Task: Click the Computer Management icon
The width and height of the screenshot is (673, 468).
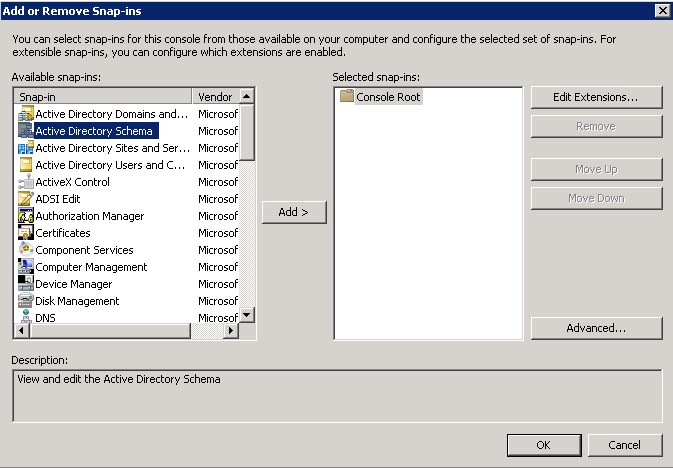Action: 26,267
